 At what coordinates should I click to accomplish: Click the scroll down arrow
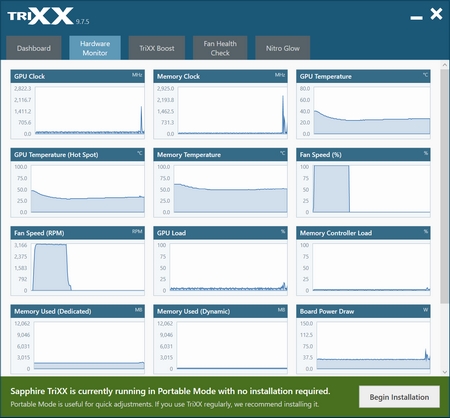(x=444, y=372)
